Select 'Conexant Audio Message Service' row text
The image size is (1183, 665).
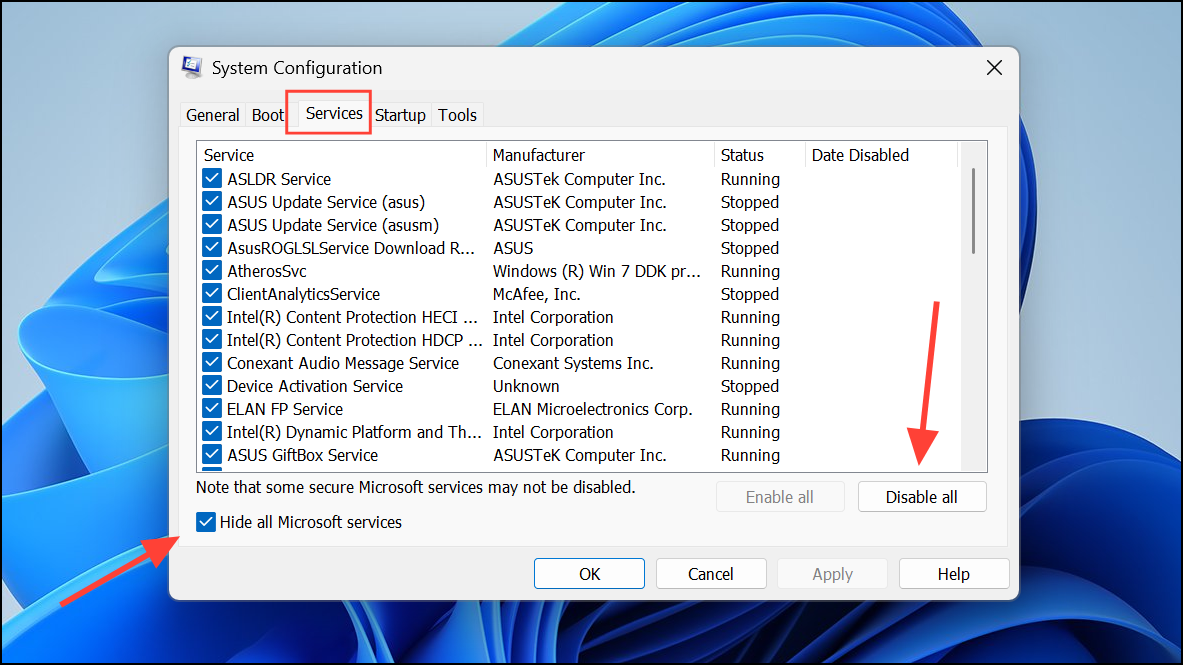click(343, 363)
